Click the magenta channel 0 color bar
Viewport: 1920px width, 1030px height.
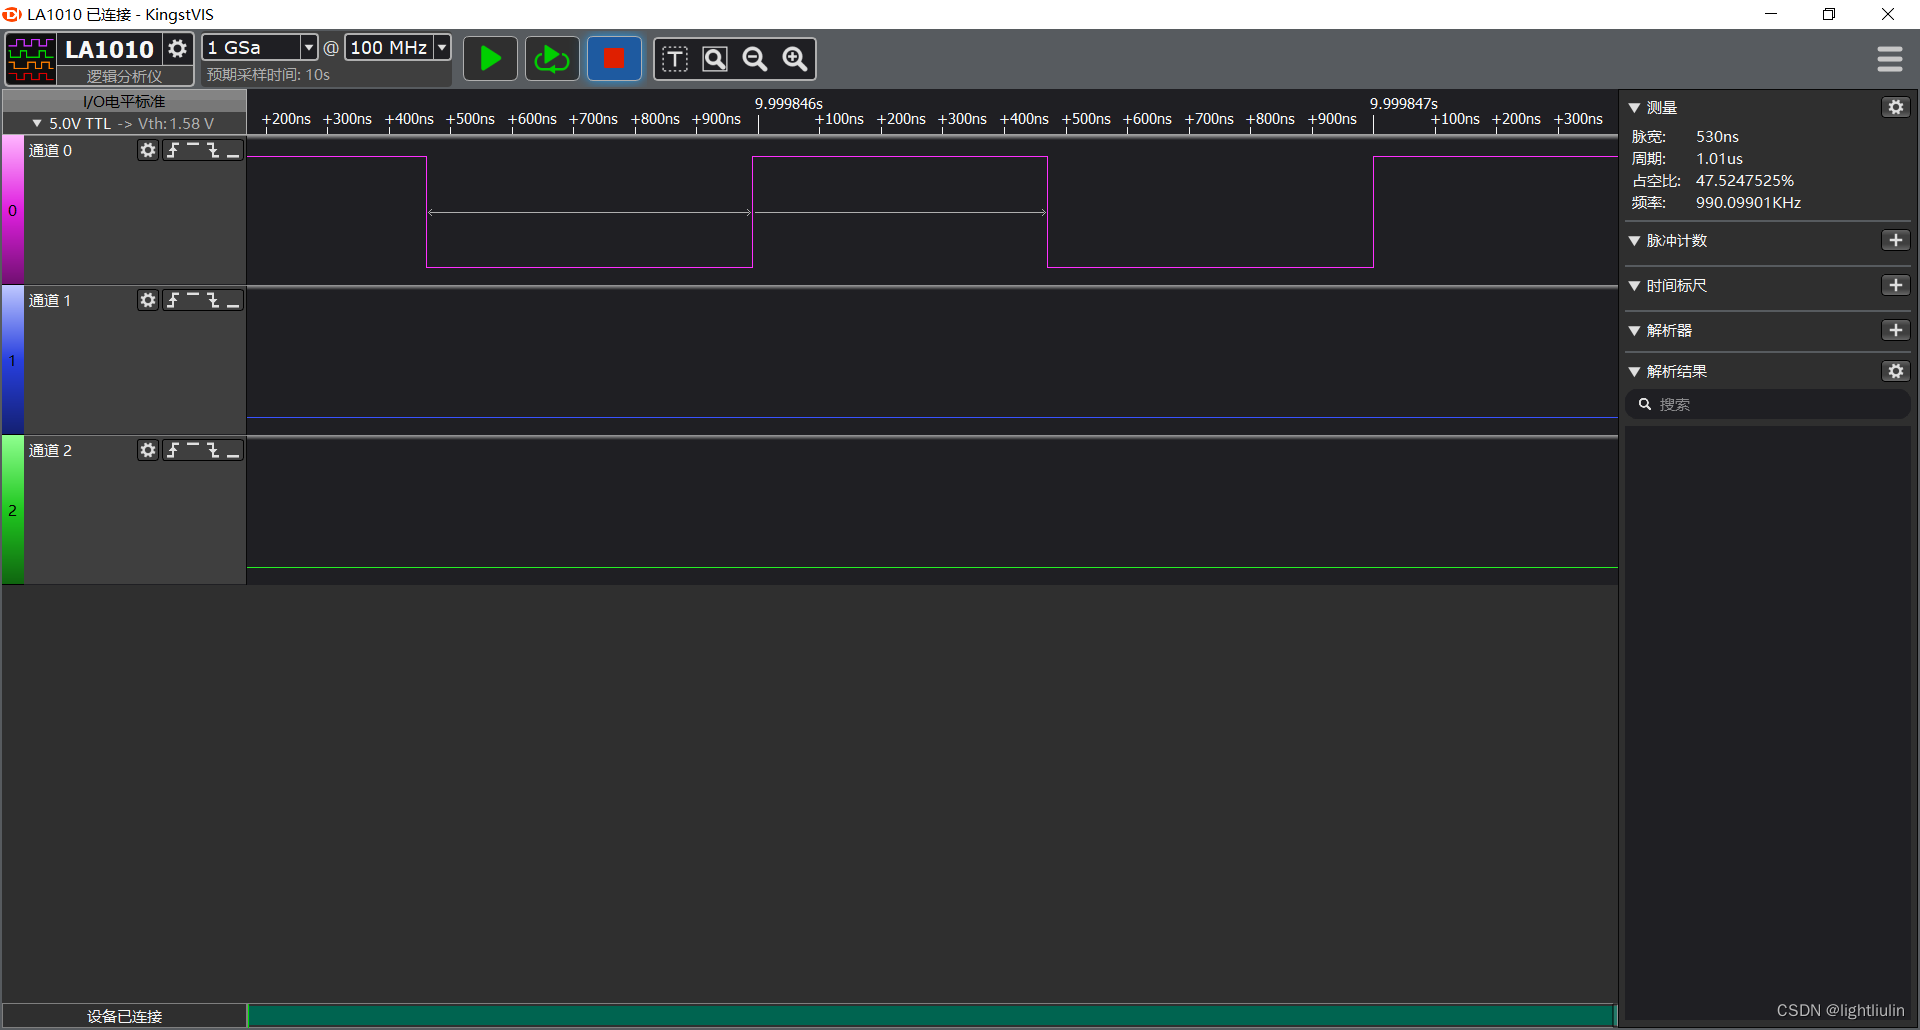point(12,210)
